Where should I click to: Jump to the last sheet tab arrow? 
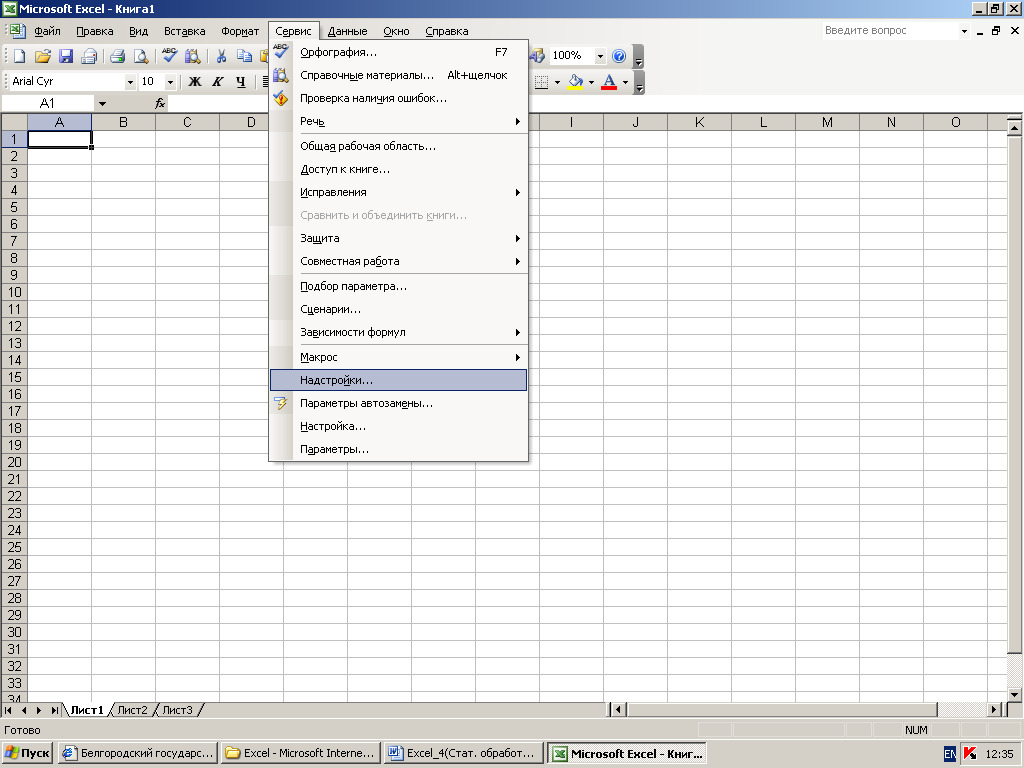(55, 710)
